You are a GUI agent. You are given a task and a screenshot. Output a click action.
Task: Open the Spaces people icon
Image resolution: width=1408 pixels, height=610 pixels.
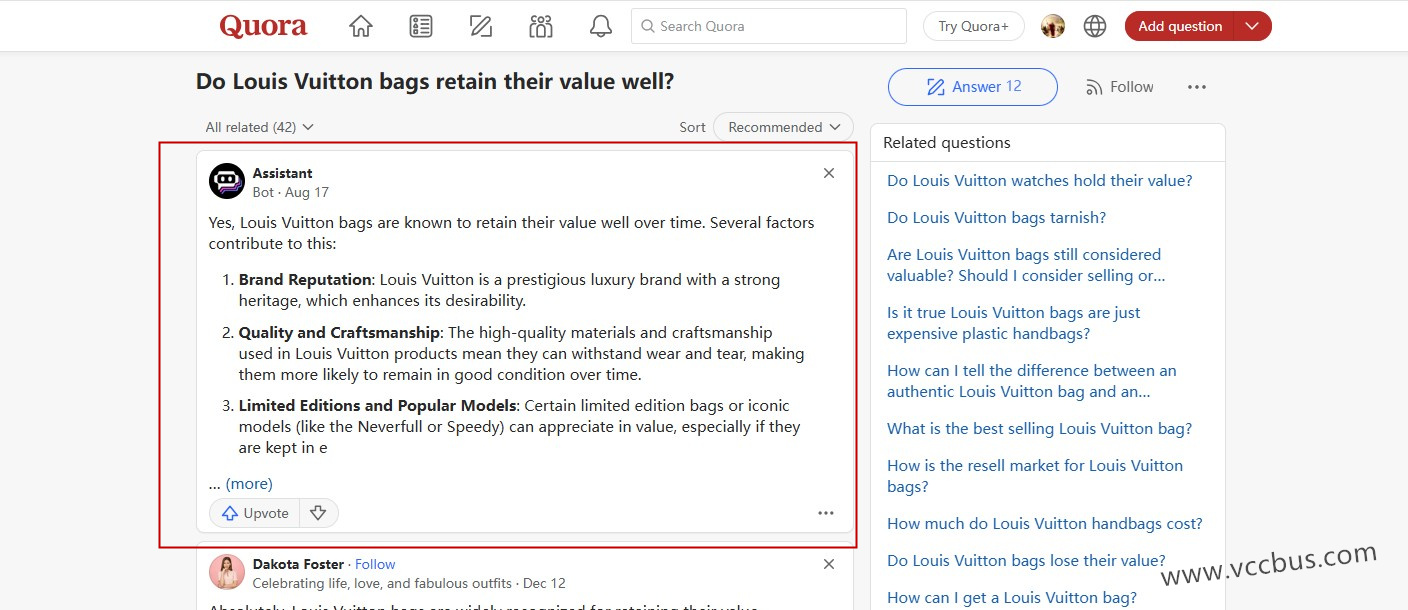click(x=541, y=27)
